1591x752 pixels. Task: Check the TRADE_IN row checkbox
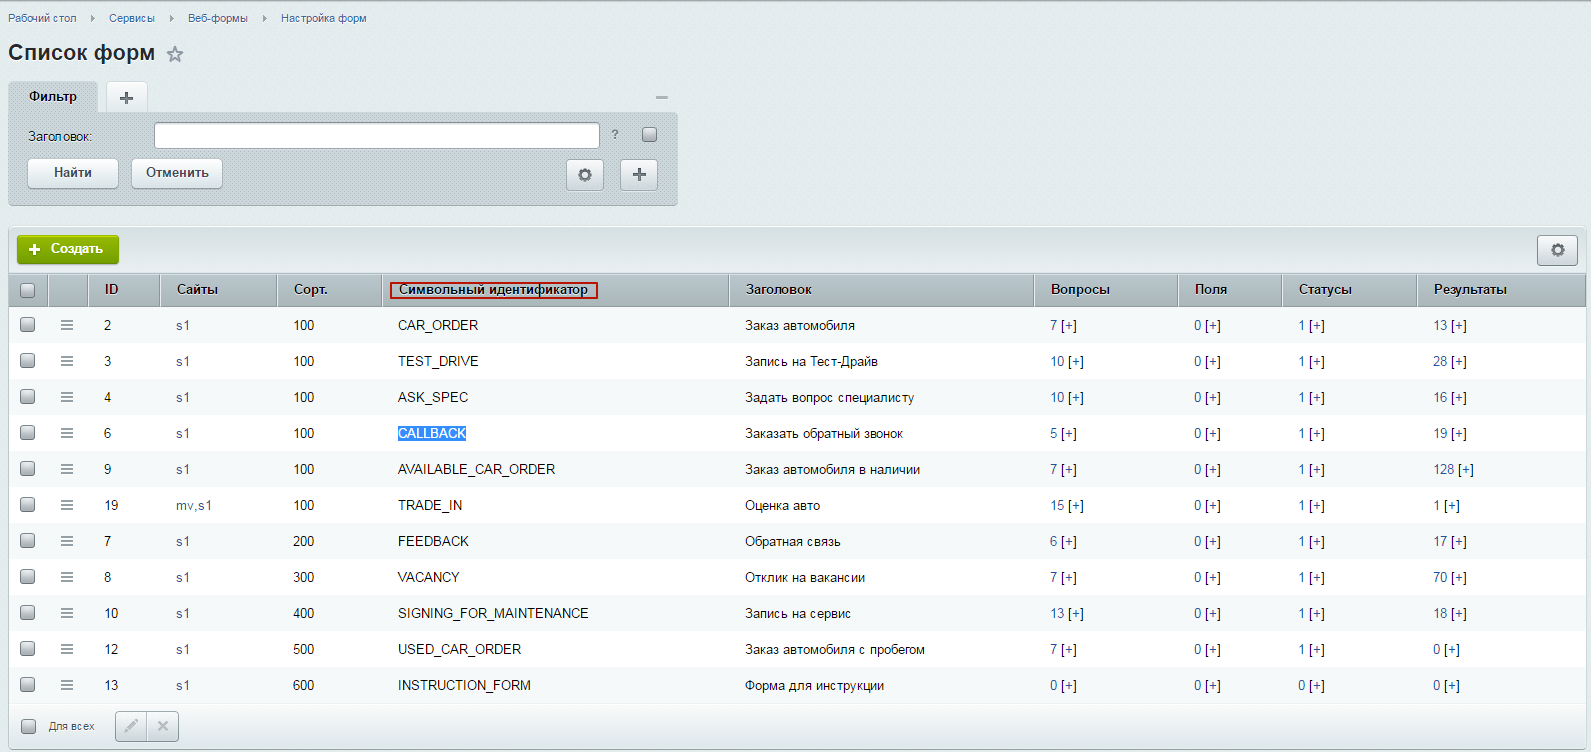[x=28, y=505]
